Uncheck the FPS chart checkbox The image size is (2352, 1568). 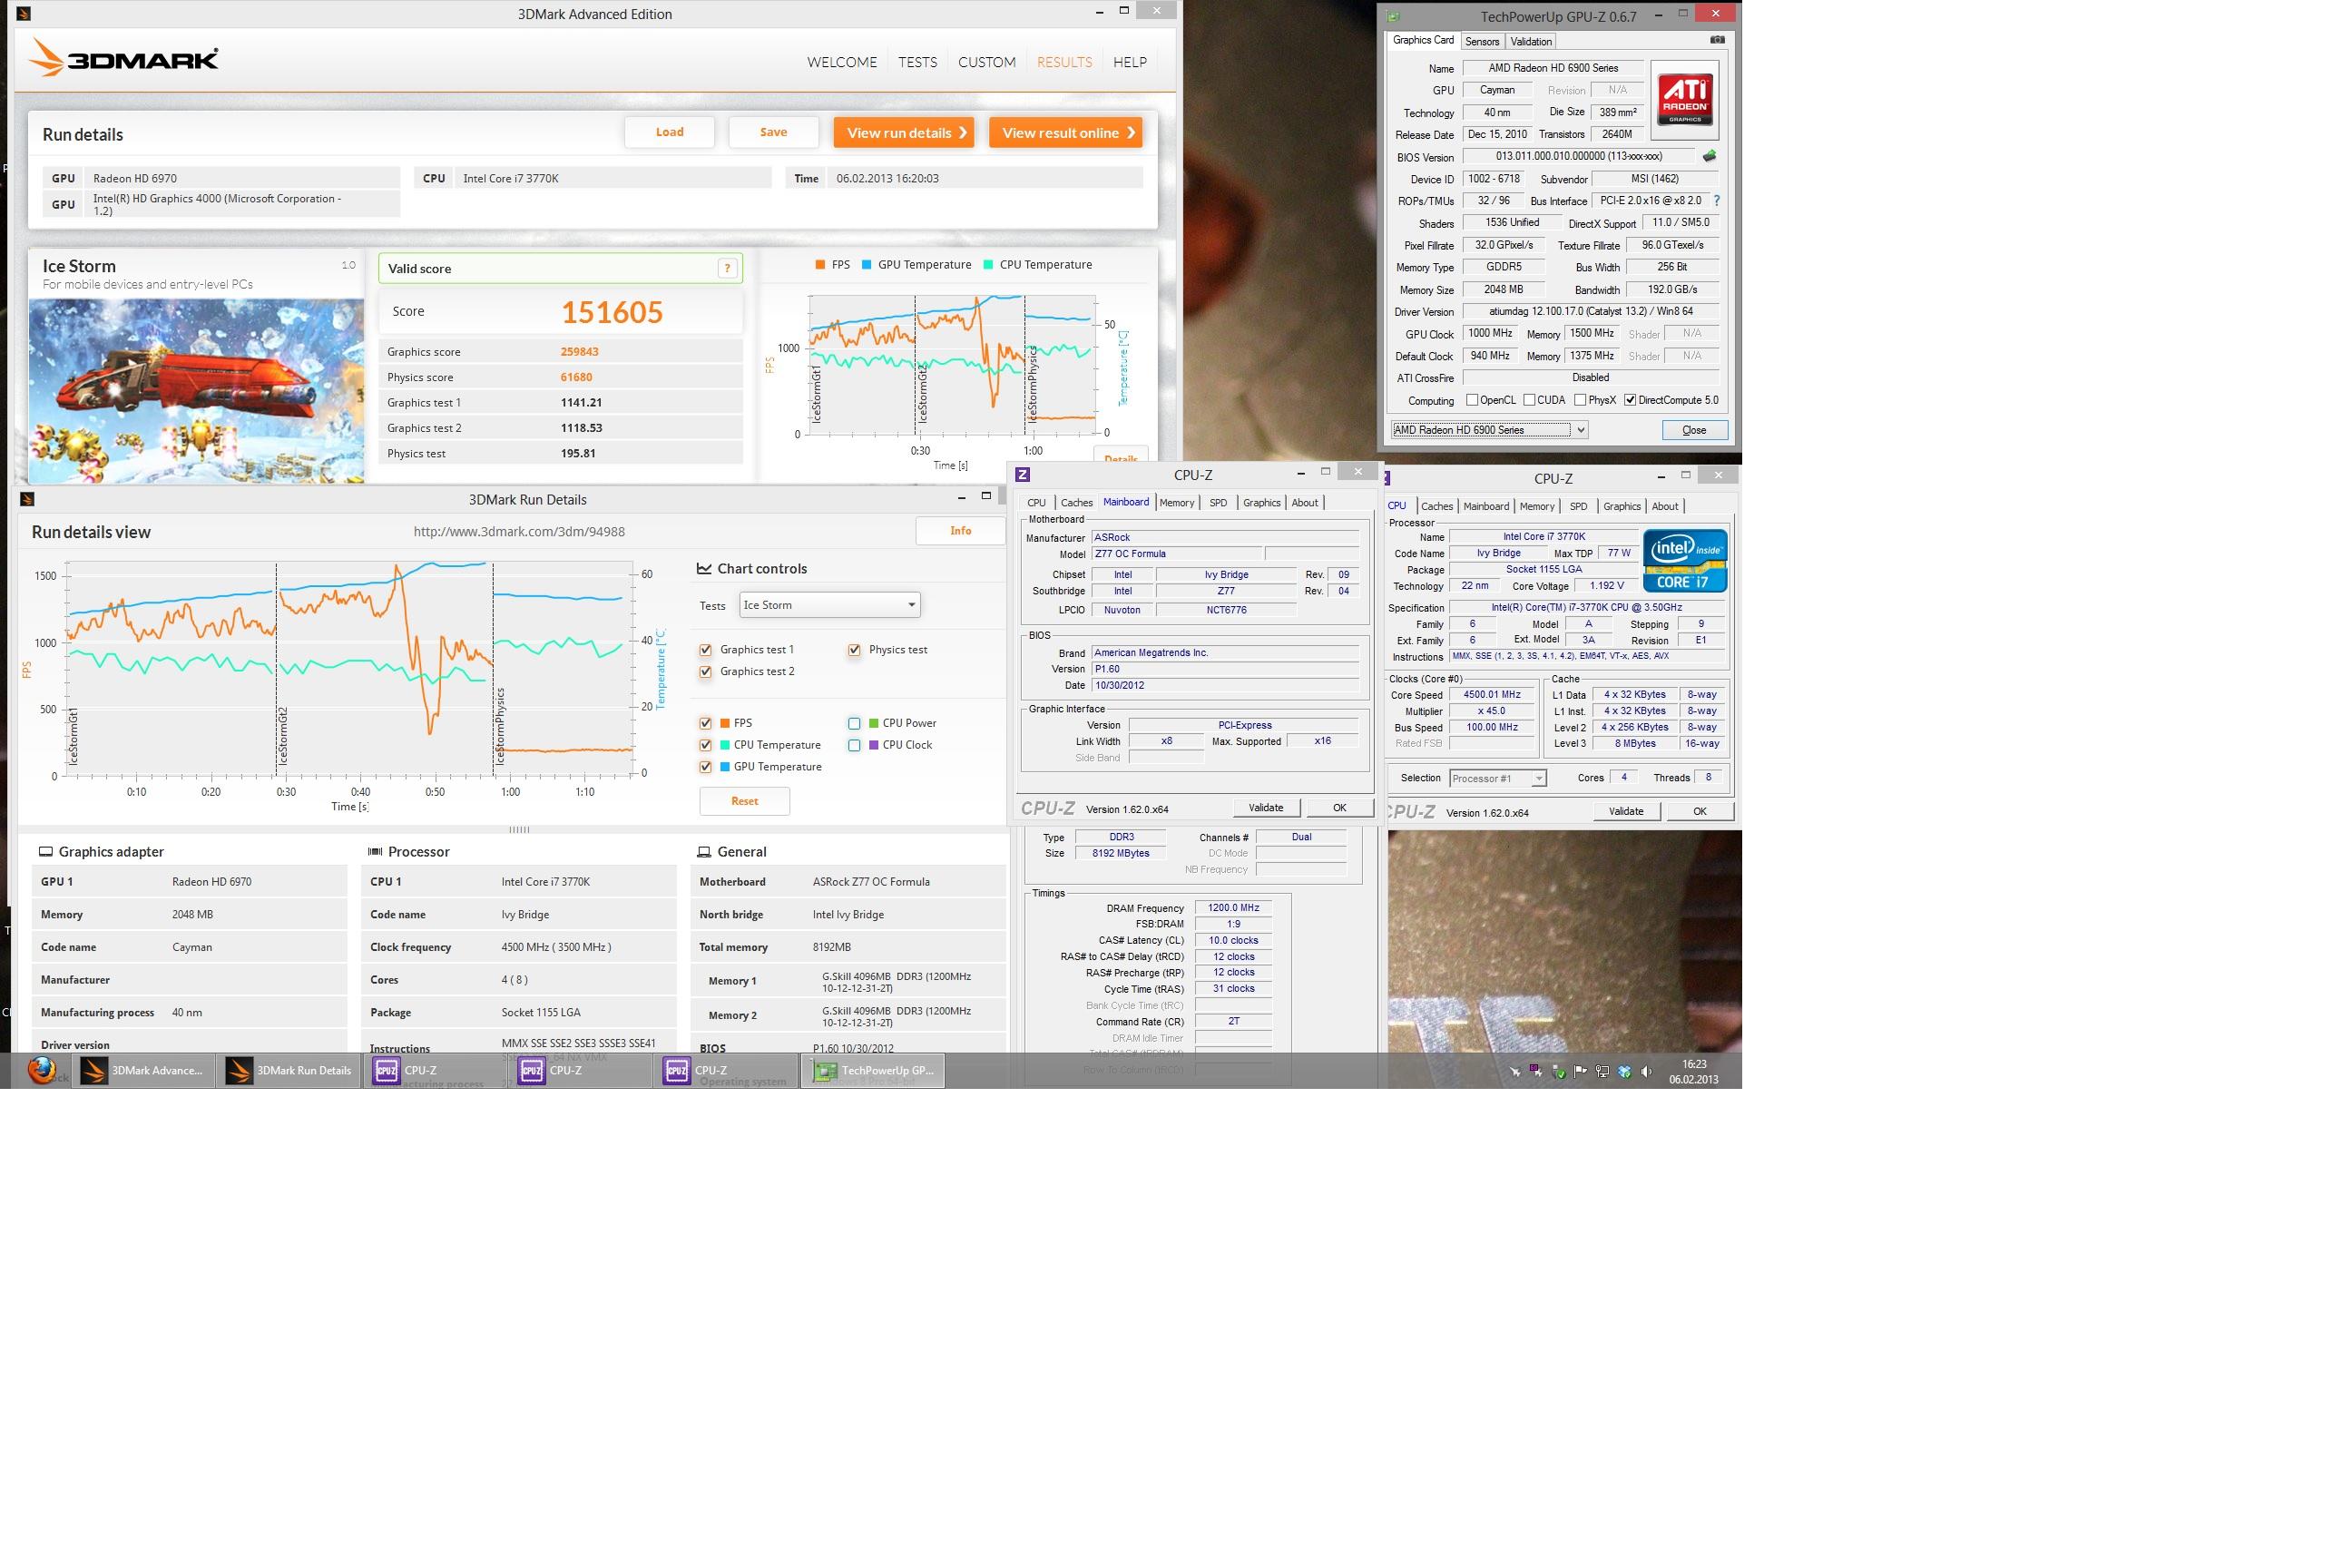(706, 723)
